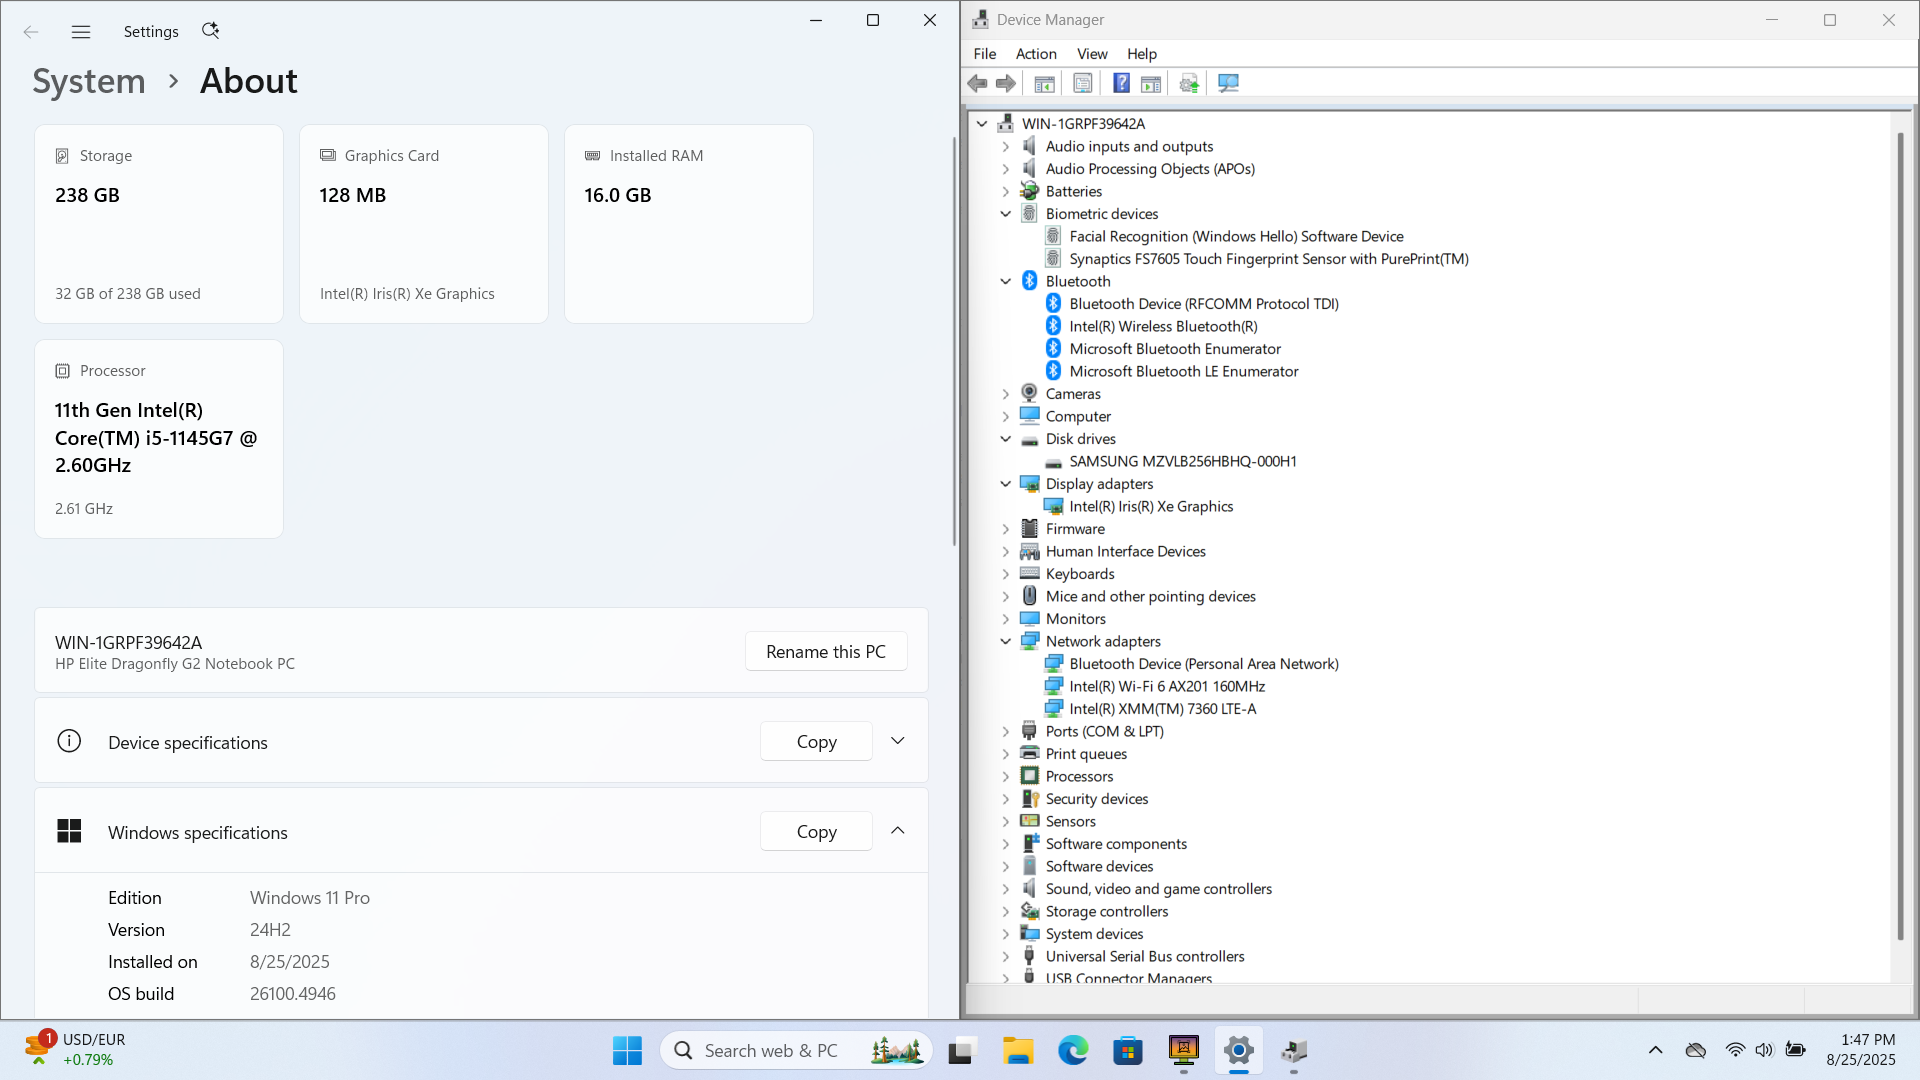Click the Settings gear taskbar icon
This screenshot has height=1080, width=1920.
pos(1238,1051)
